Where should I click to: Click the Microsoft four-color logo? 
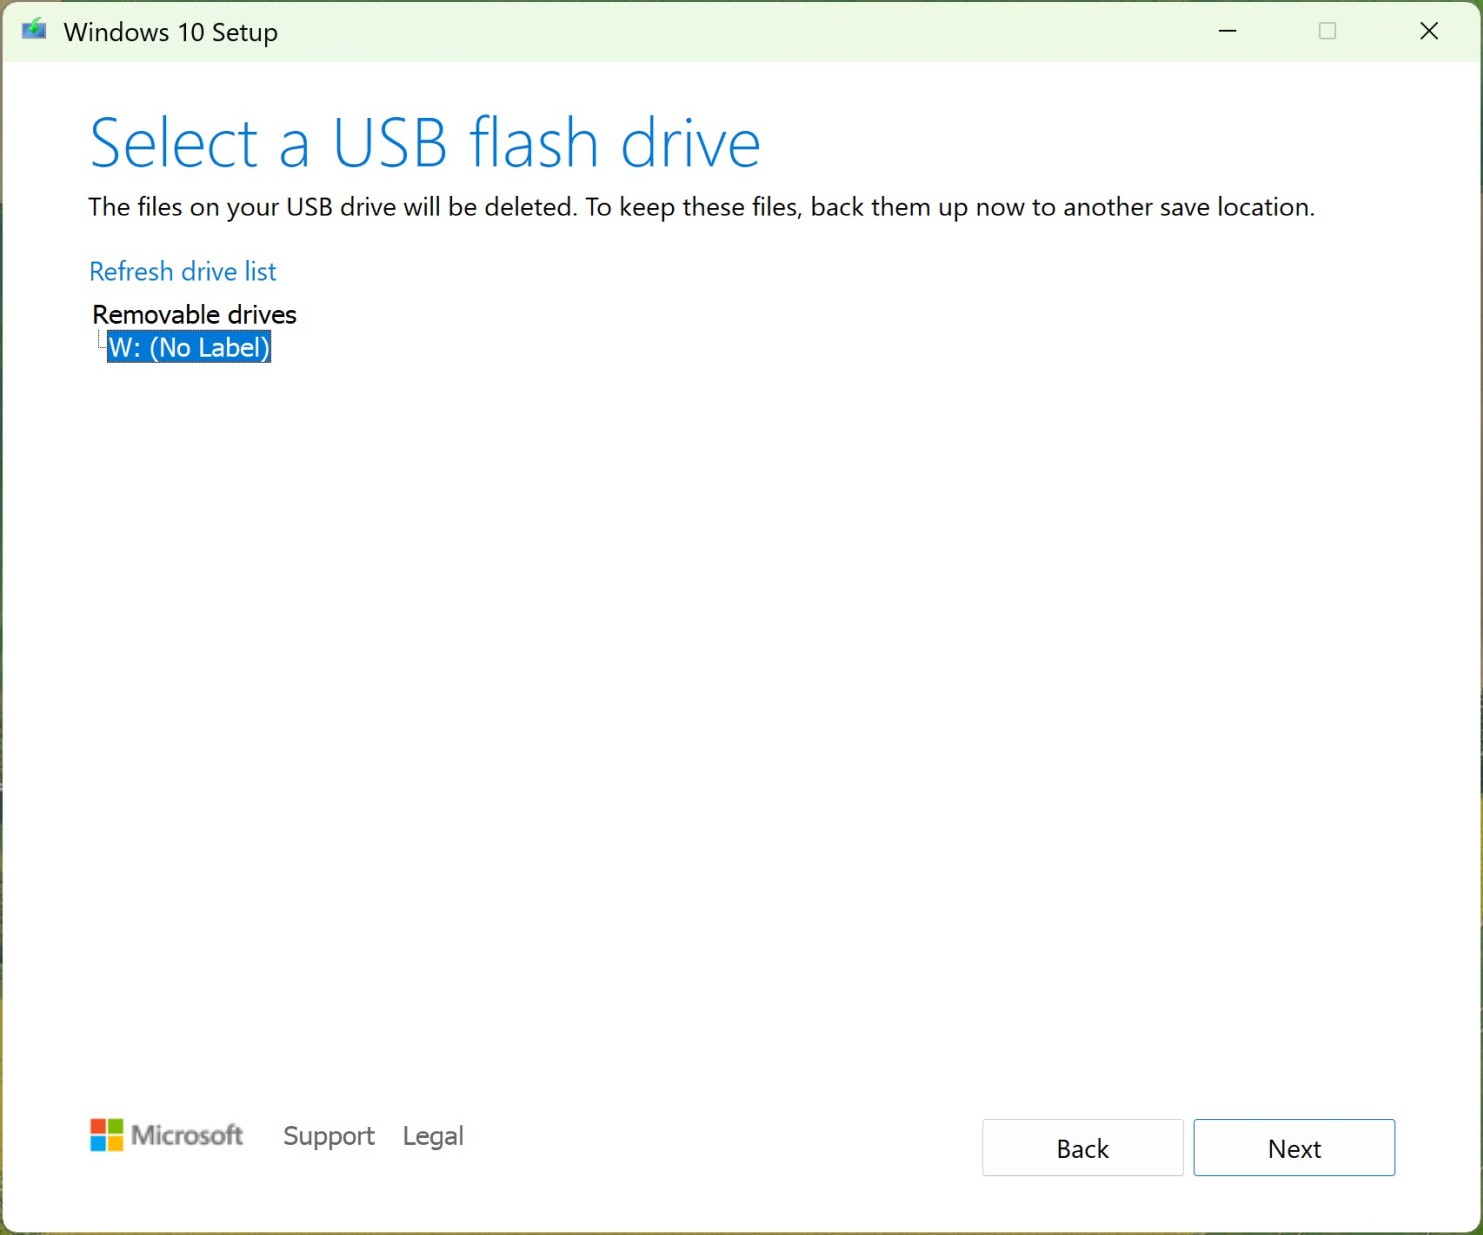(x=106, y=1135)
